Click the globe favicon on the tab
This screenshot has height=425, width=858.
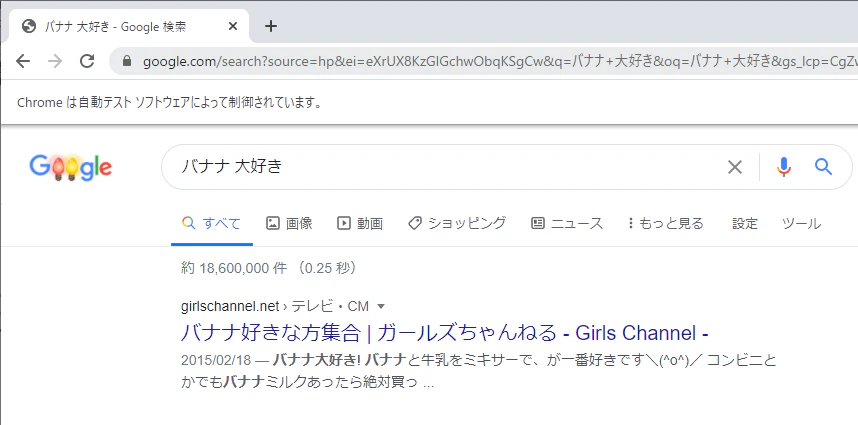coord(29,26)
